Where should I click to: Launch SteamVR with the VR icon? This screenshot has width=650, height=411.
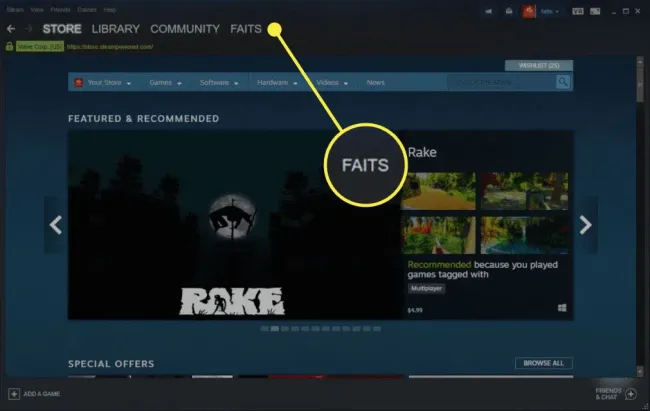pos(578,11)
